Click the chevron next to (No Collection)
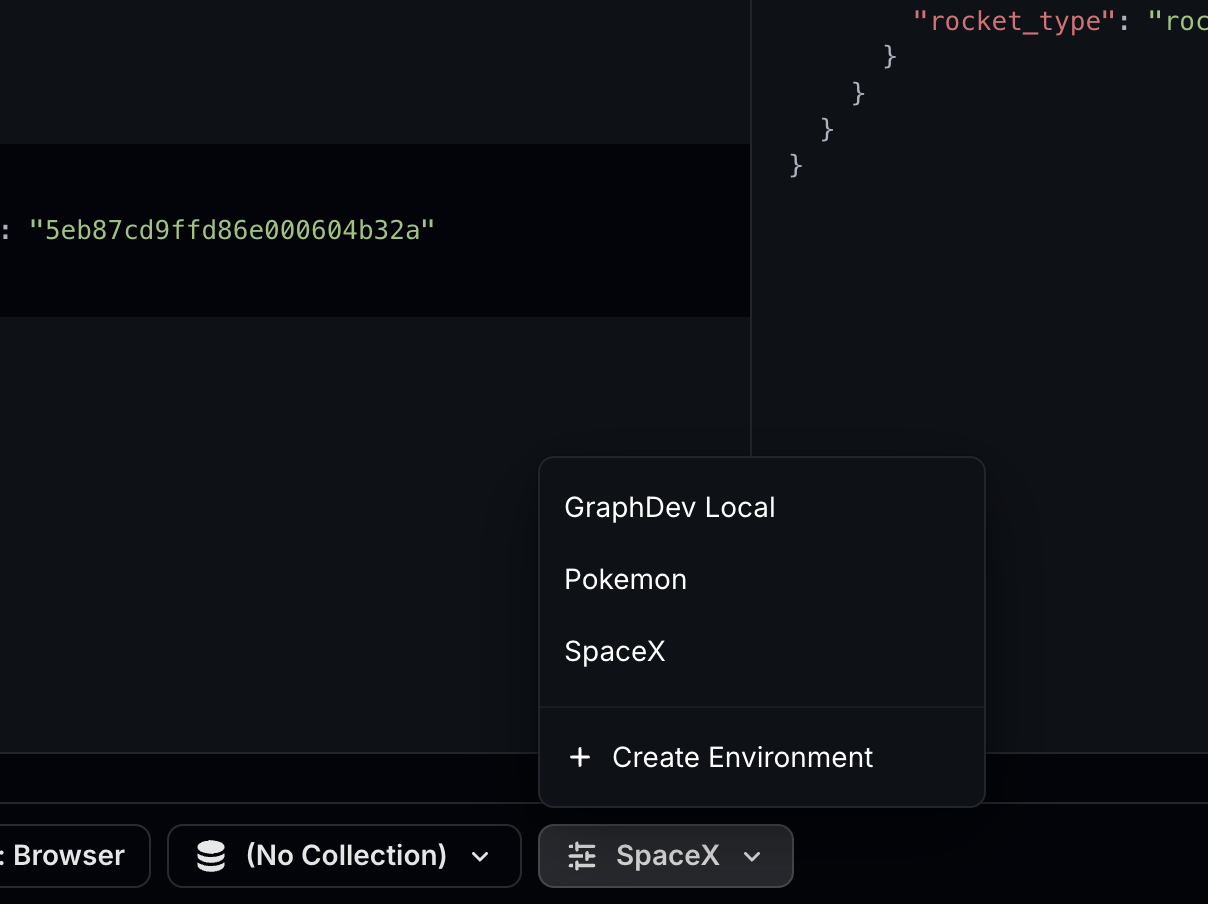 pyautogui.click(x=480, y=856)
